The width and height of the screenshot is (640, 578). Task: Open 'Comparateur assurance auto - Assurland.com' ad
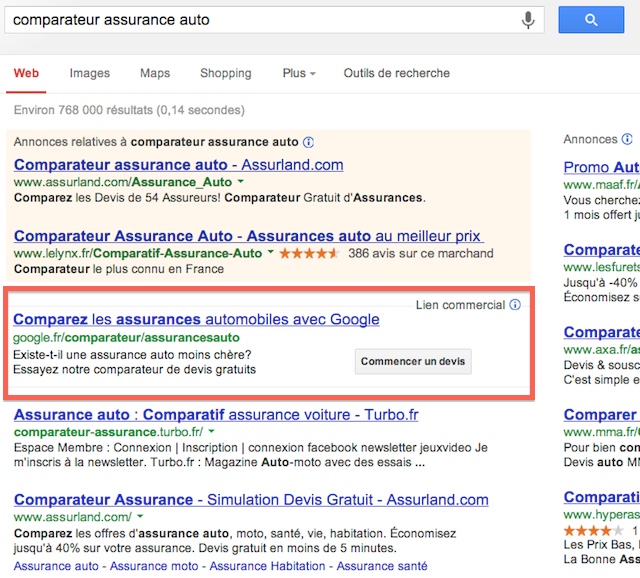(178, 165)
